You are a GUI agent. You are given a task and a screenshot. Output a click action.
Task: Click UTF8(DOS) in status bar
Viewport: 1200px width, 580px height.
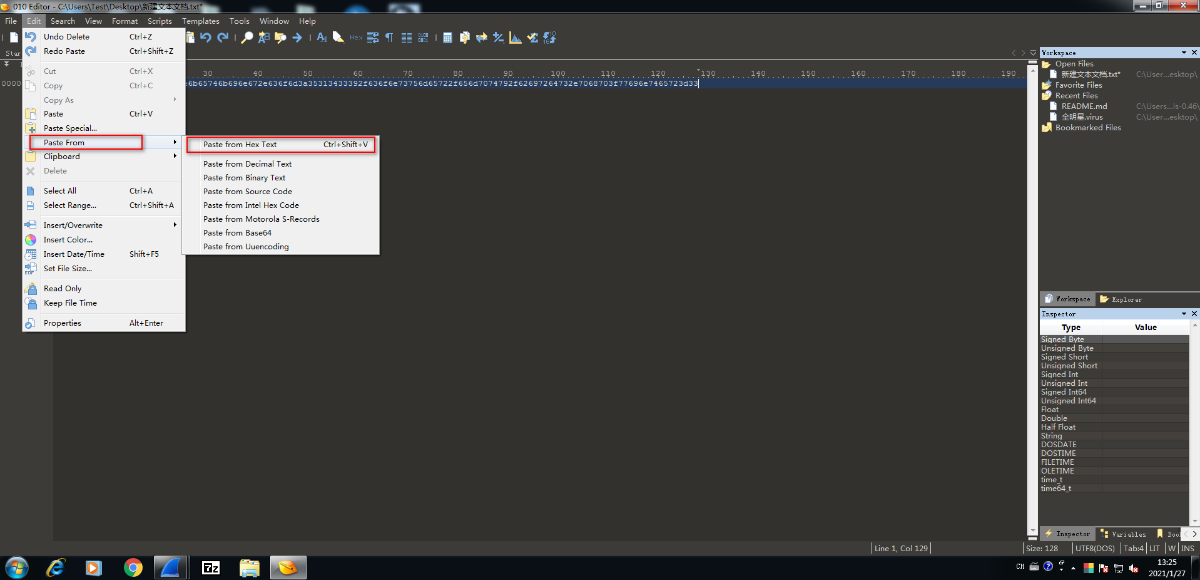click(1094, 548)
